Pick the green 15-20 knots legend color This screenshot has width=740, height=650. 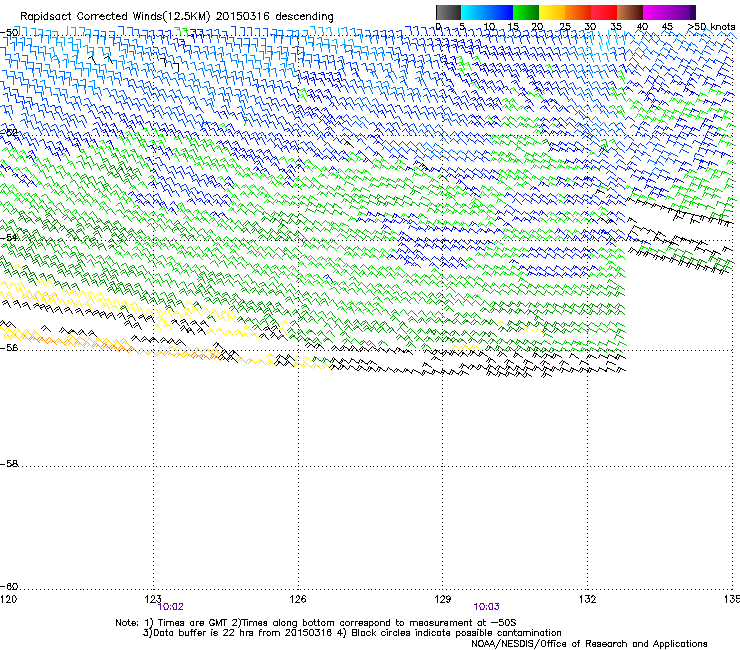coord(526,12)
